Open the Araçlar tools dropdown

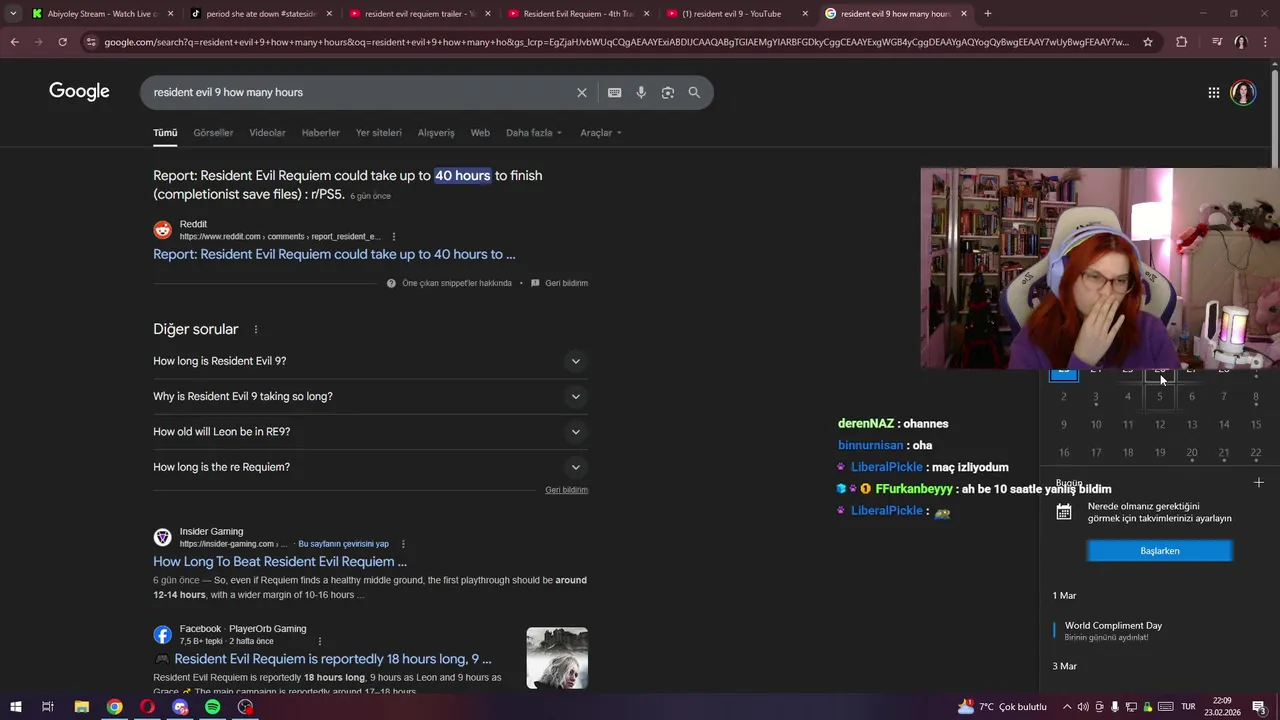(x=601, y=133)
